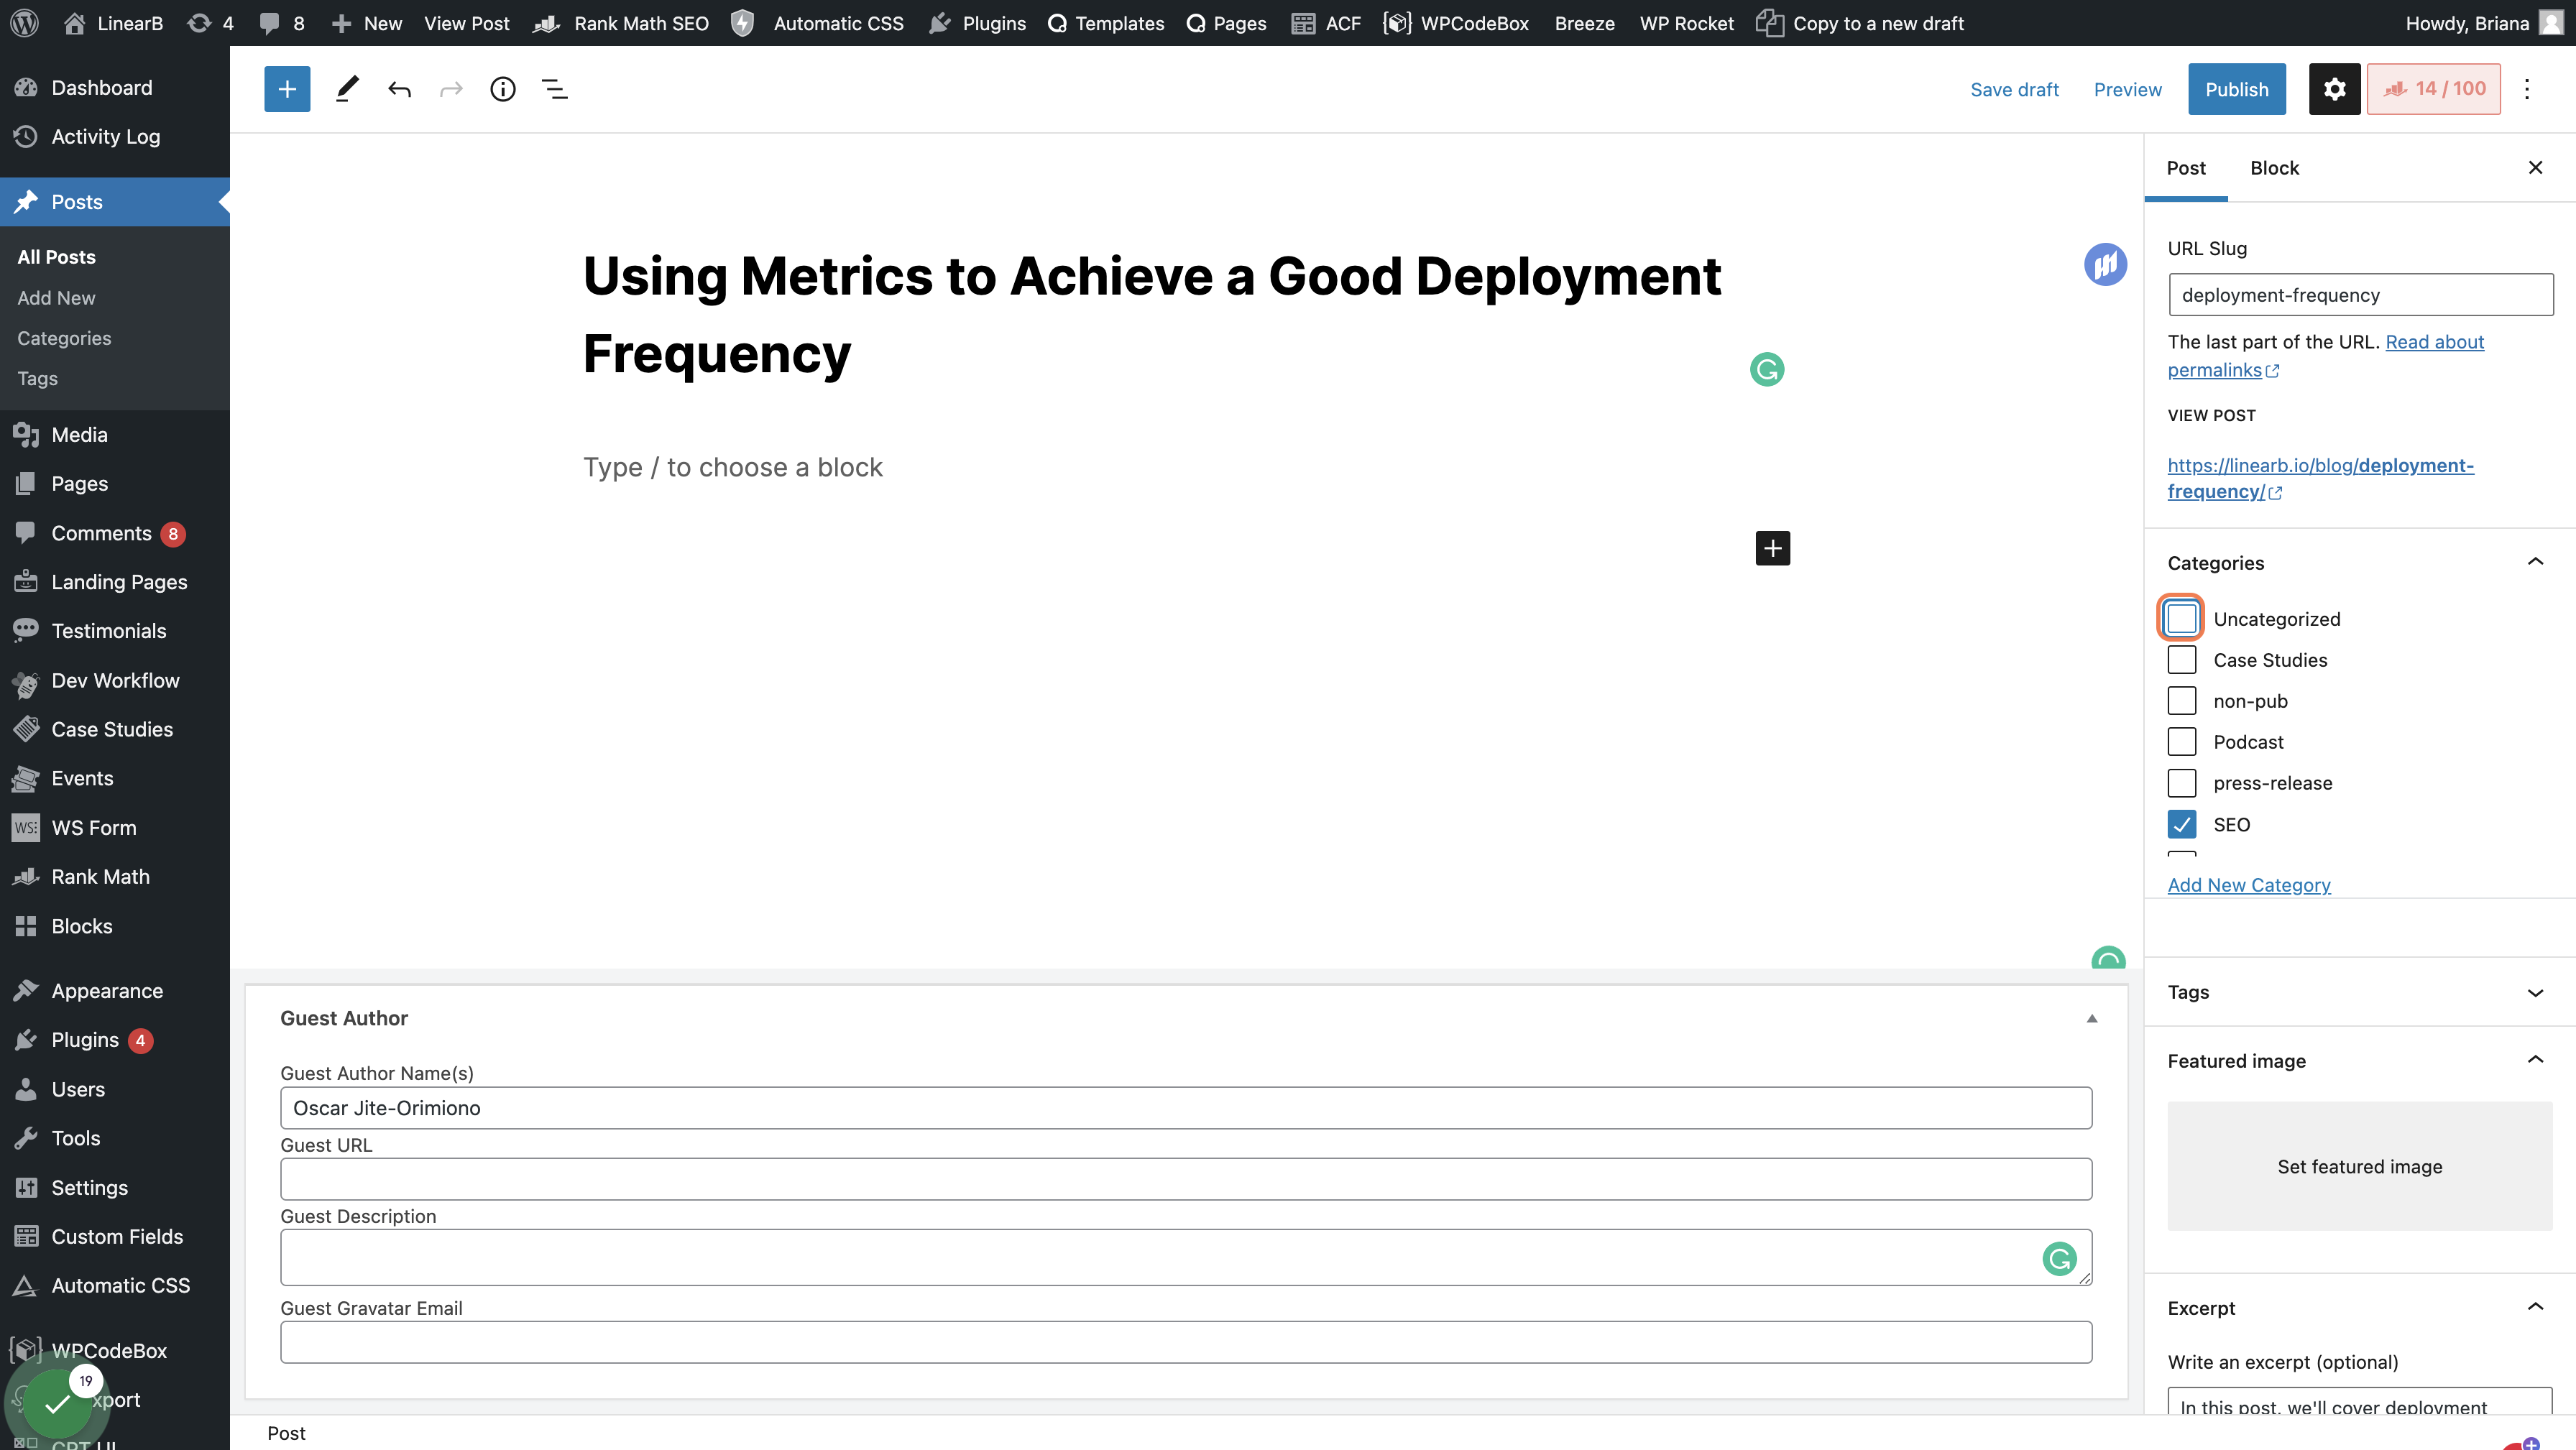Open Rank Math SEO in admin bar
Image resolution: width=2576 pixels, height=1450 pixels.
621,22
